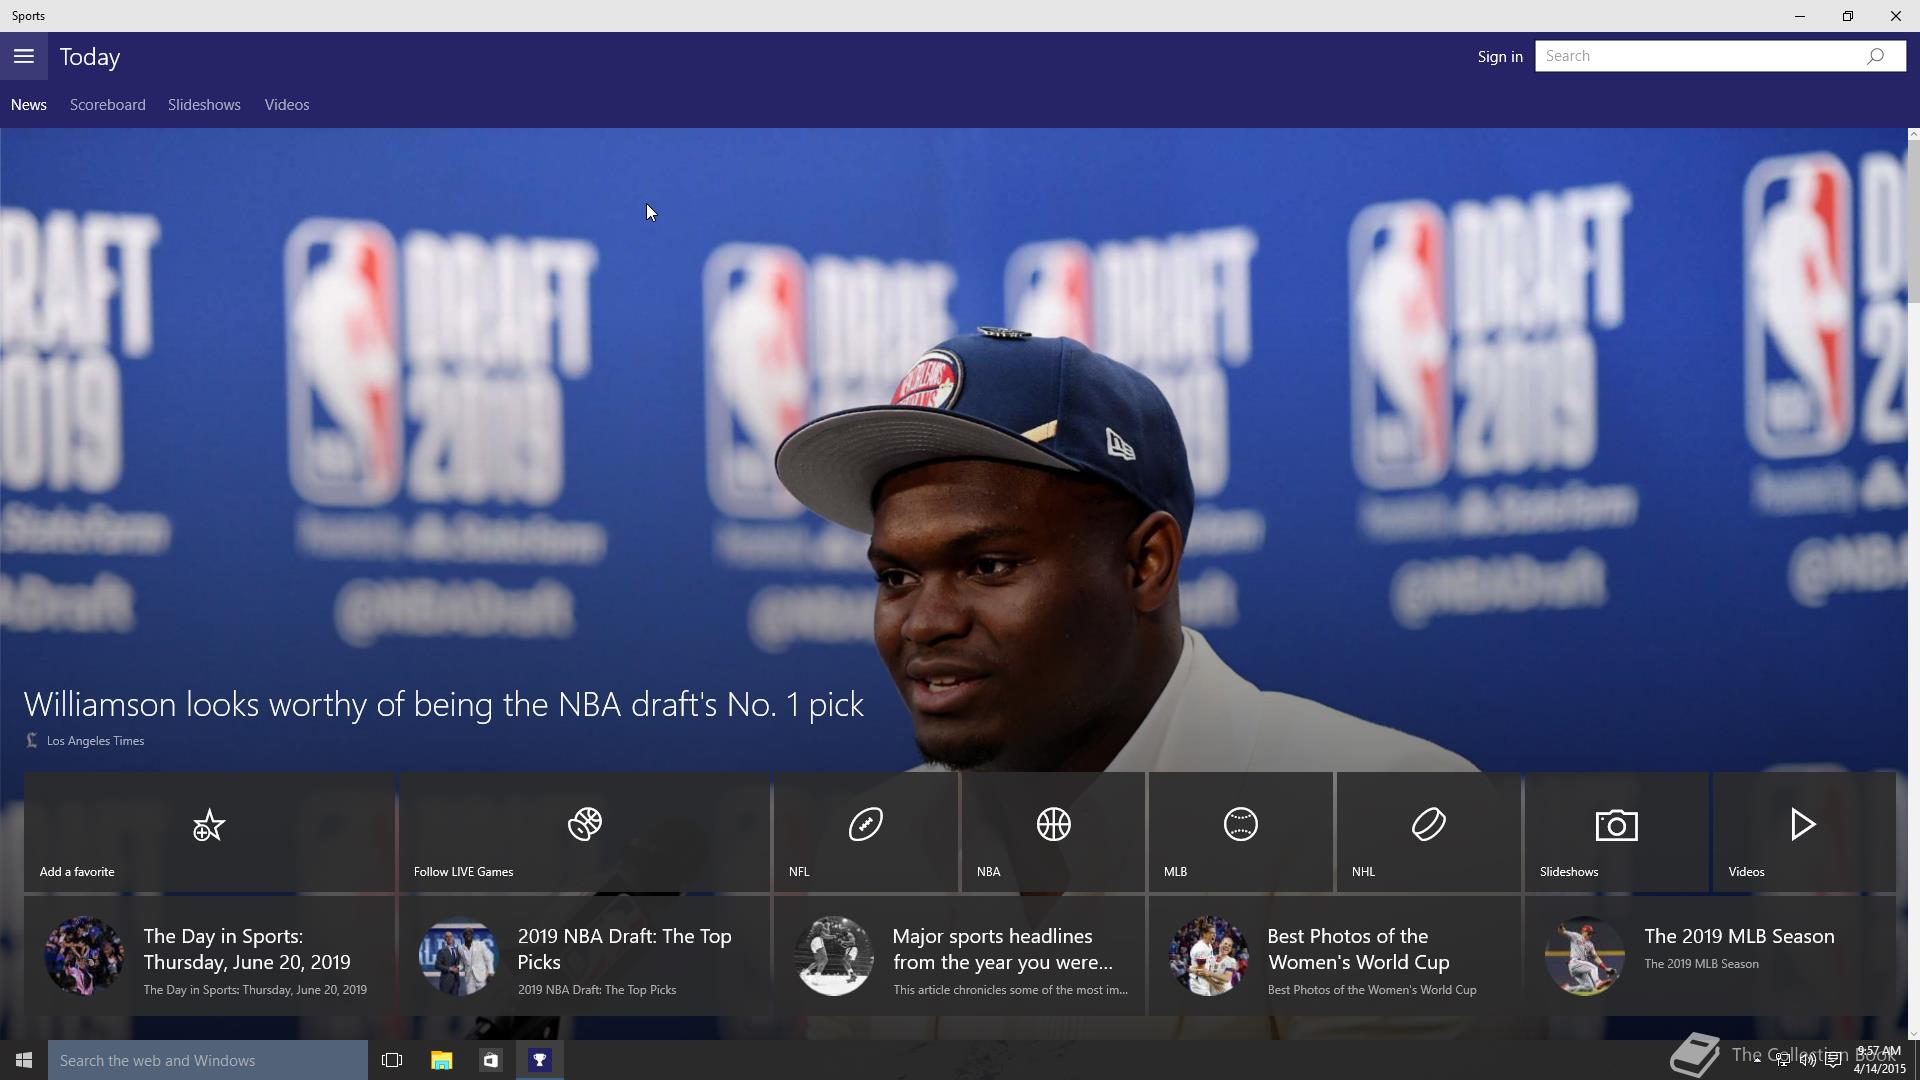Screen dimensions: 1920x1080
Task: Open the Slideshows camera tile
Action: [x=1616, y=832]
